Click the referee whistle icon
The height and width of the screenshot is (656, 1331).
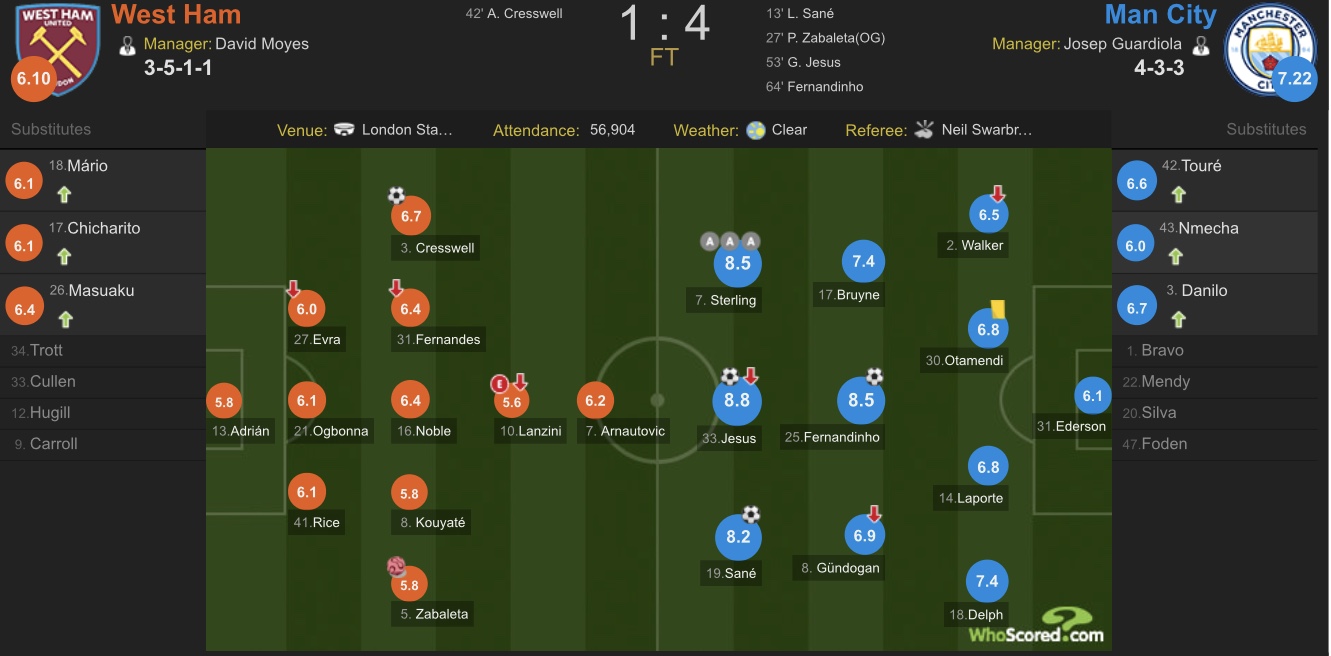(924, 129)
